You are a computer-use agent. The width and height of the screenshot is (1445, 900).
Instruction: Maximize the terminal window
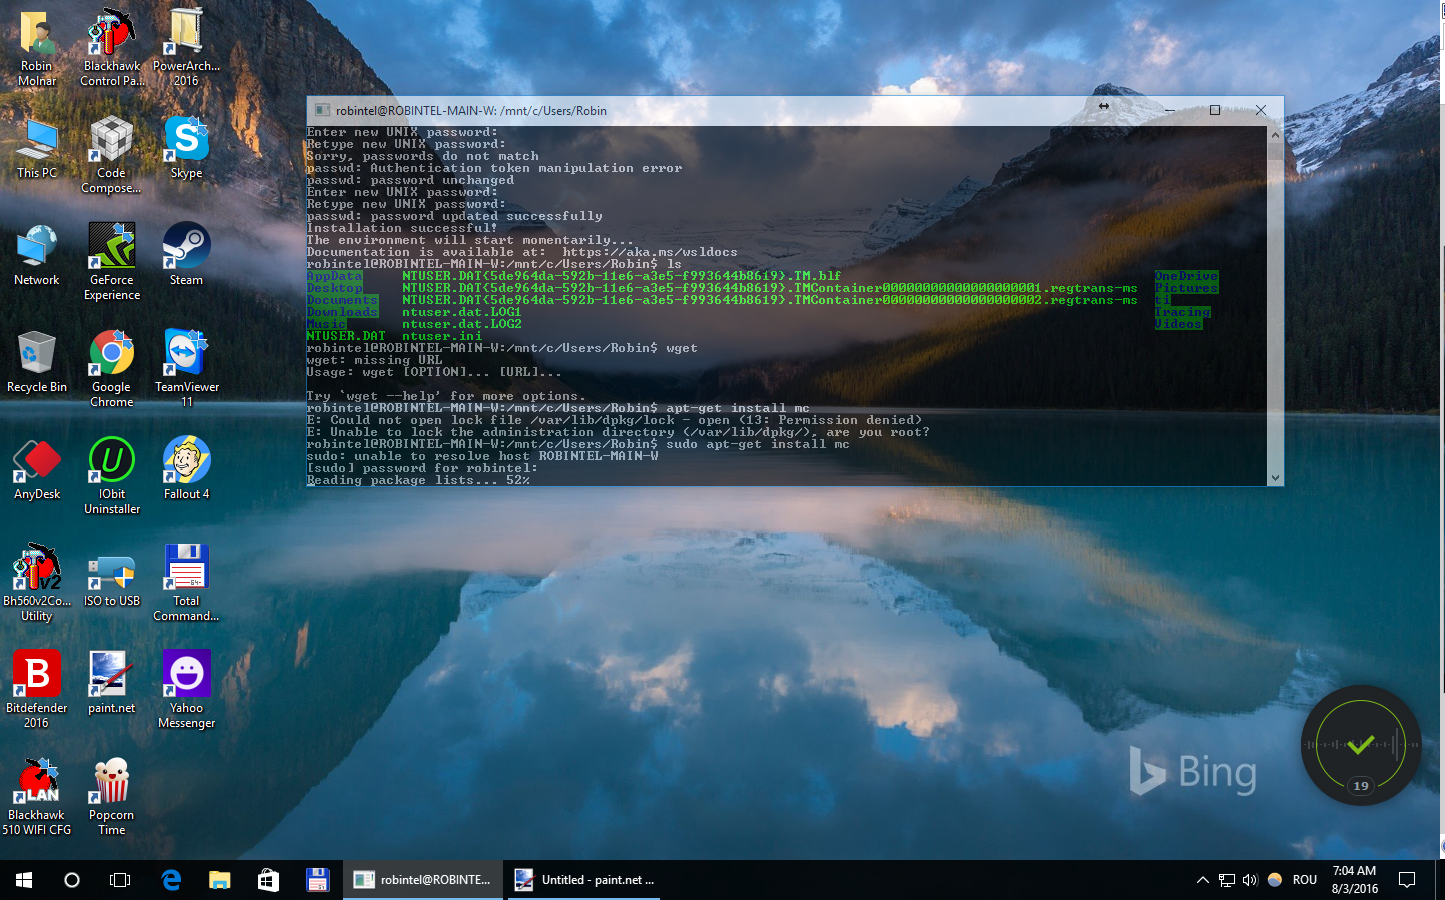(1215, 110)
